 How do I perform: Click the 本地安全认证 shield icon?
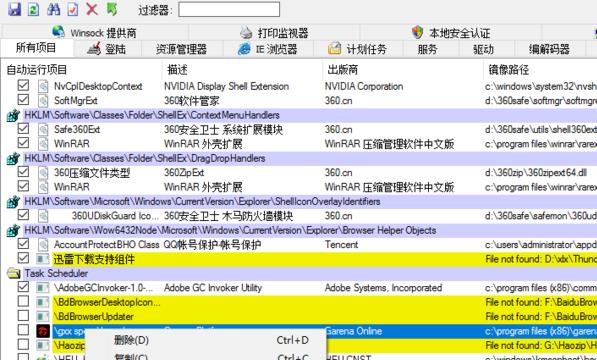tap(417, 32)
